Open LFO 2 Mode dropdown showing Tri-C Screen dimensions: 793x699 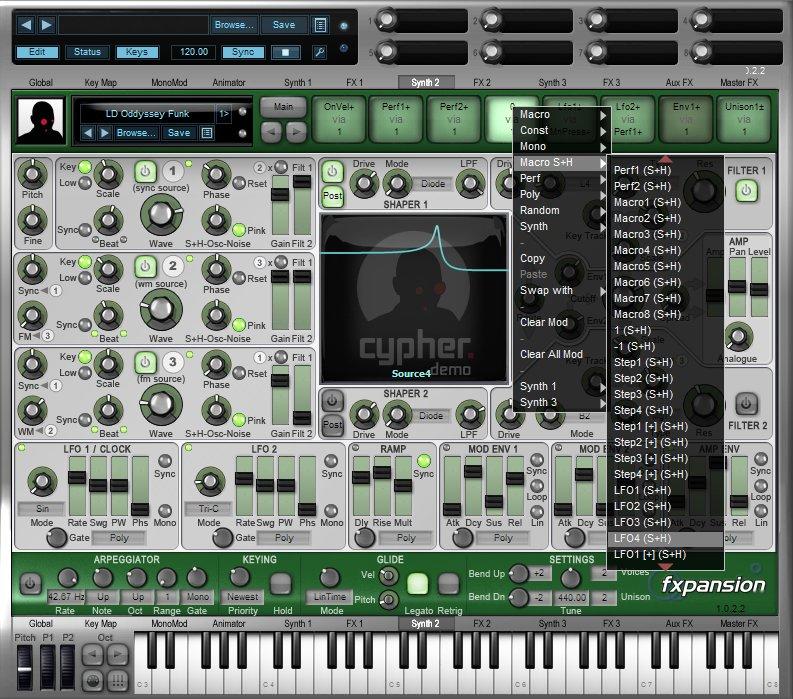(x=208, y=508)
